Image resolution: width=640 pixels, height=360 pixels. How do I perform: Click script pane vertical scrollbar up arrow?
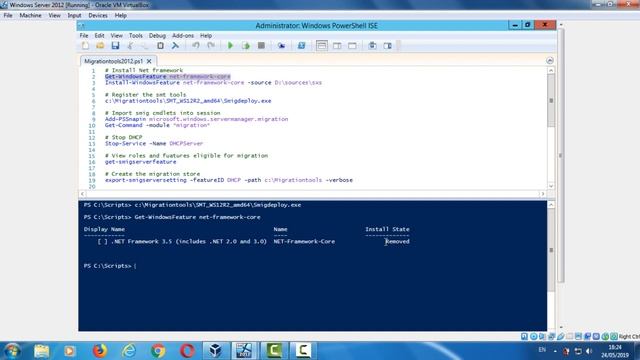click(x=551, y=71)
